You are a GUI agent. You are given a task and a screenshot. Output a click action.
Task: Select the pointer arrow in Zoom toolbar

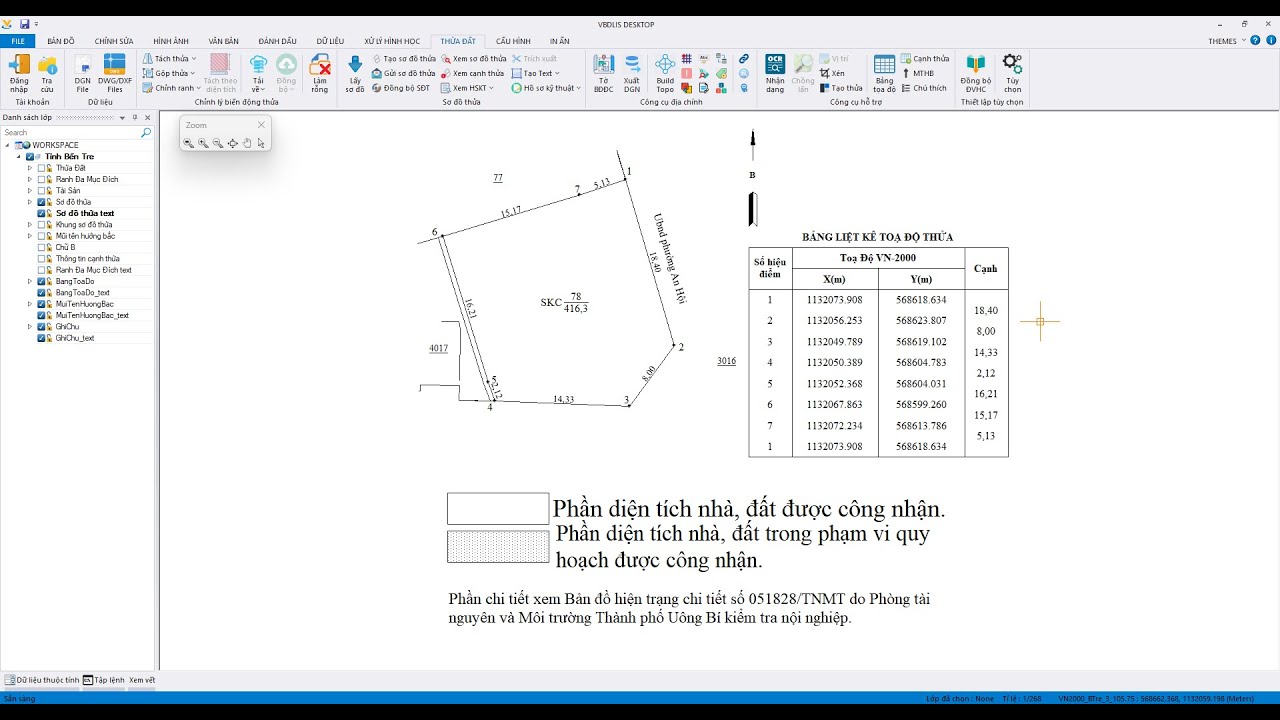pos(261,143)
